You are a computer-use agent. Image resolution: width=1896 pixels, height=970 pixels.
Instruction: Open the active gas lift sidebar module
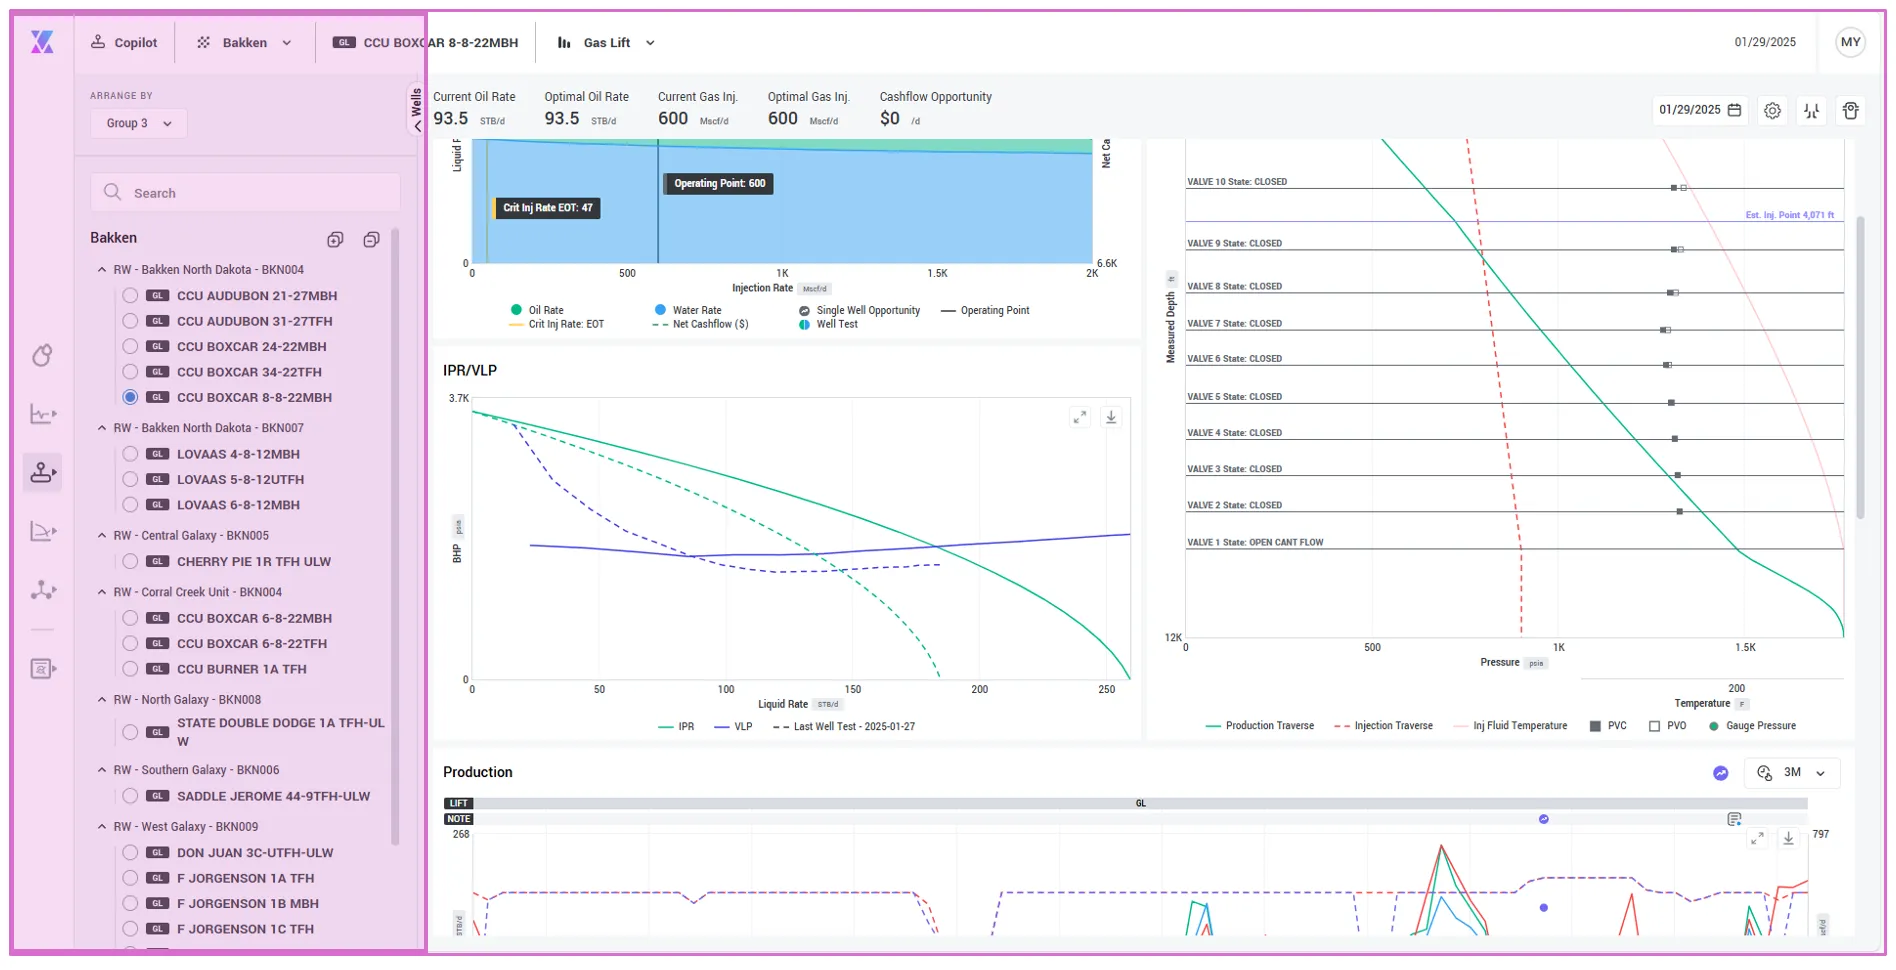pos(42,472)
